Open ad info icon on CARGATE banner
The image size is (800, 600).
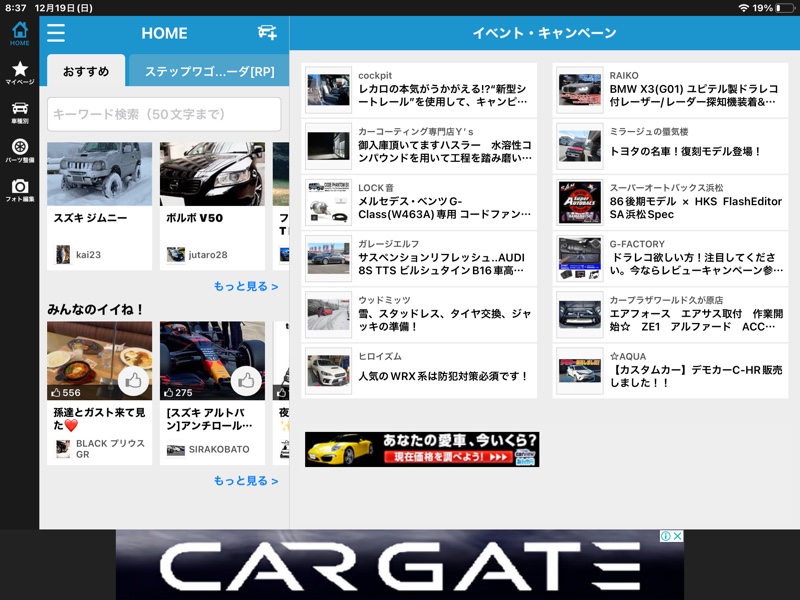tap(665, 536)
